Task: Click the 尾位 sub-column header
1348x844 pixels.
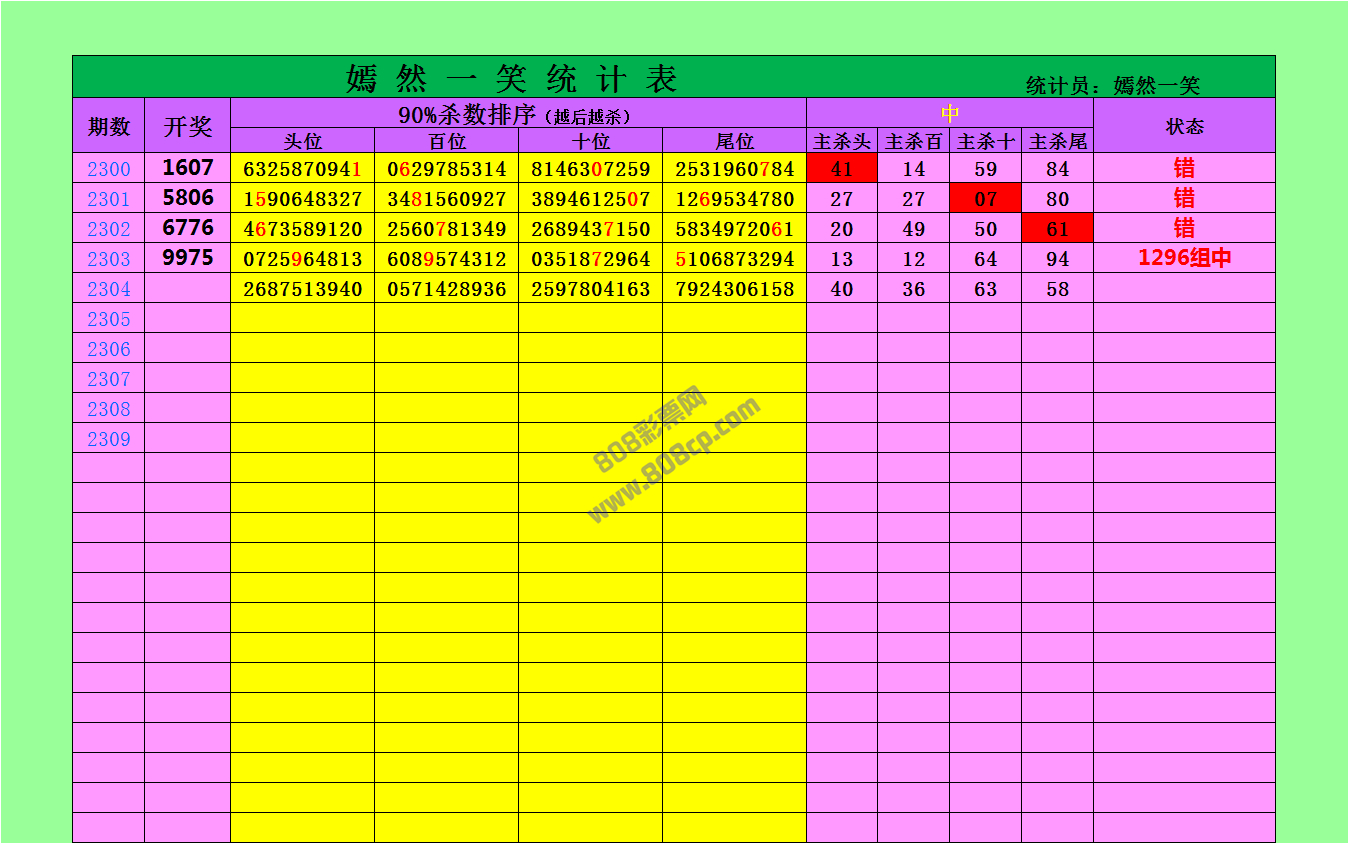Action: [x=734, y=142]
